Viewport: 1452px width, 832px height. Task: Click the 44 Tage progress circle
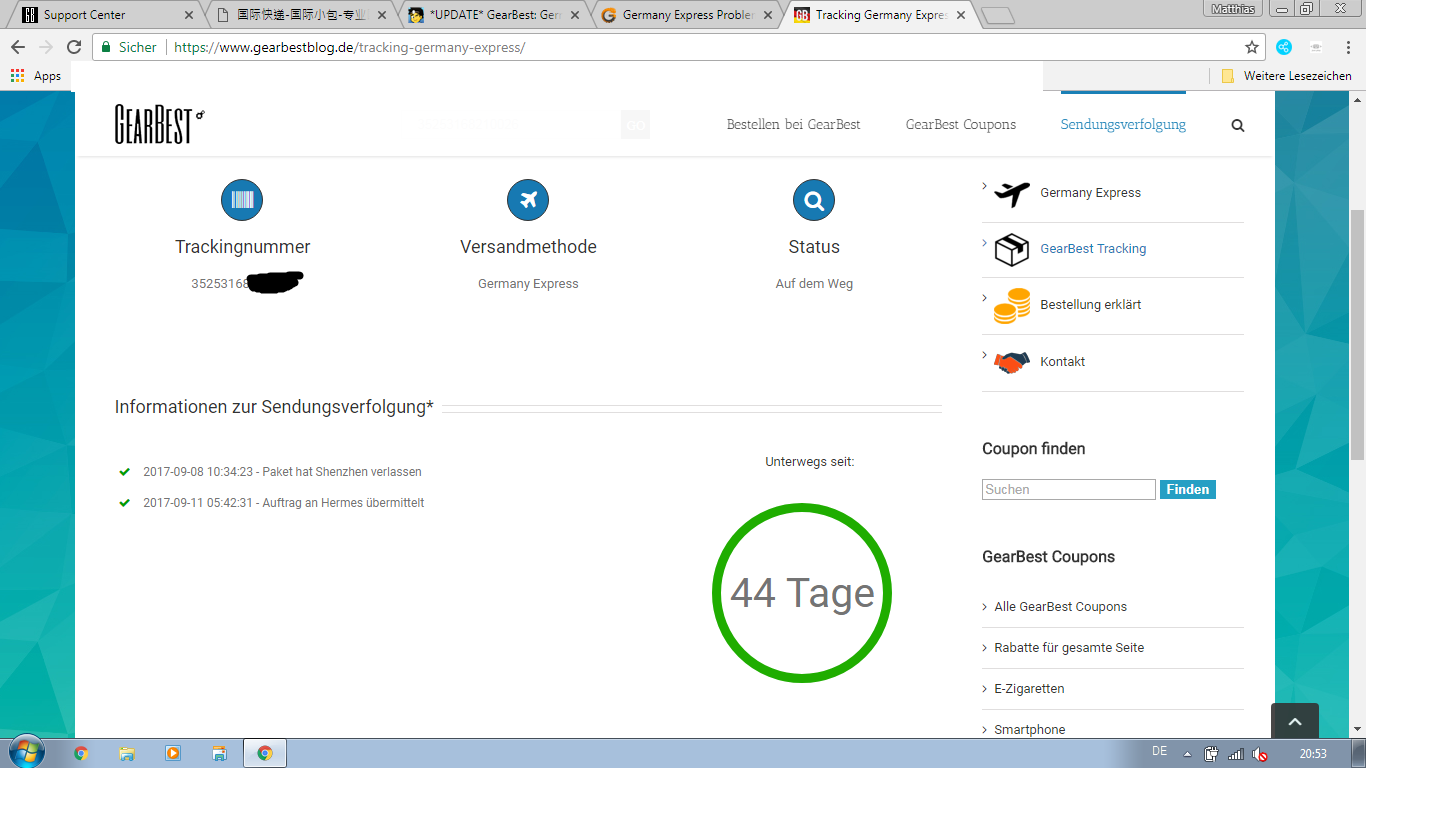(x=802, y=593)
